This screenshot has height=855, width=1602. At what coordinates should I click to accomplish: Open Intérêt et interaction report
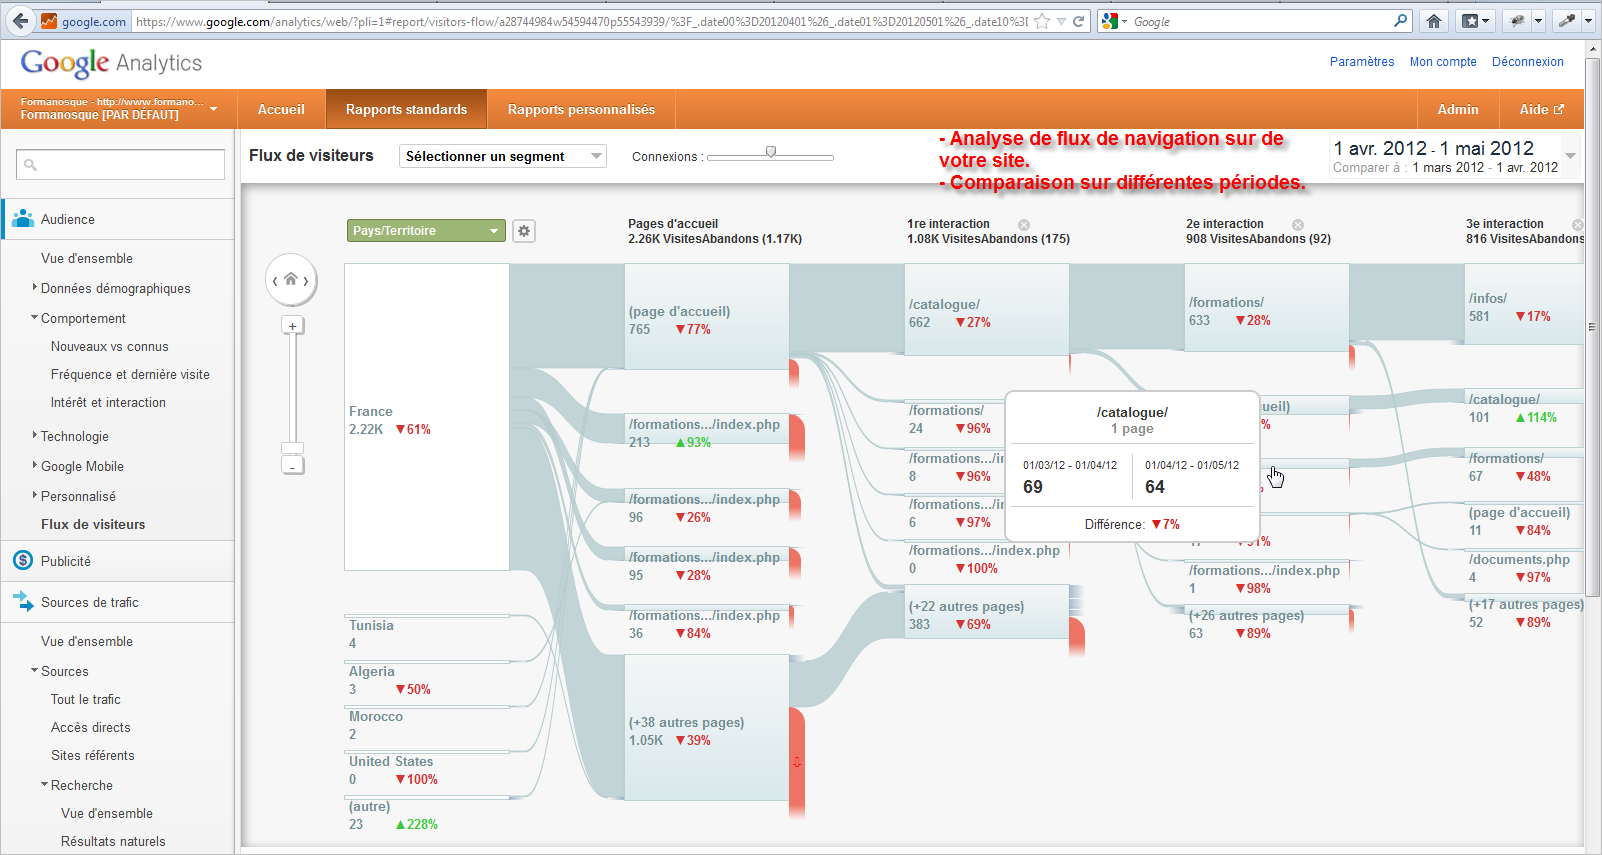(x=108, y=403)
